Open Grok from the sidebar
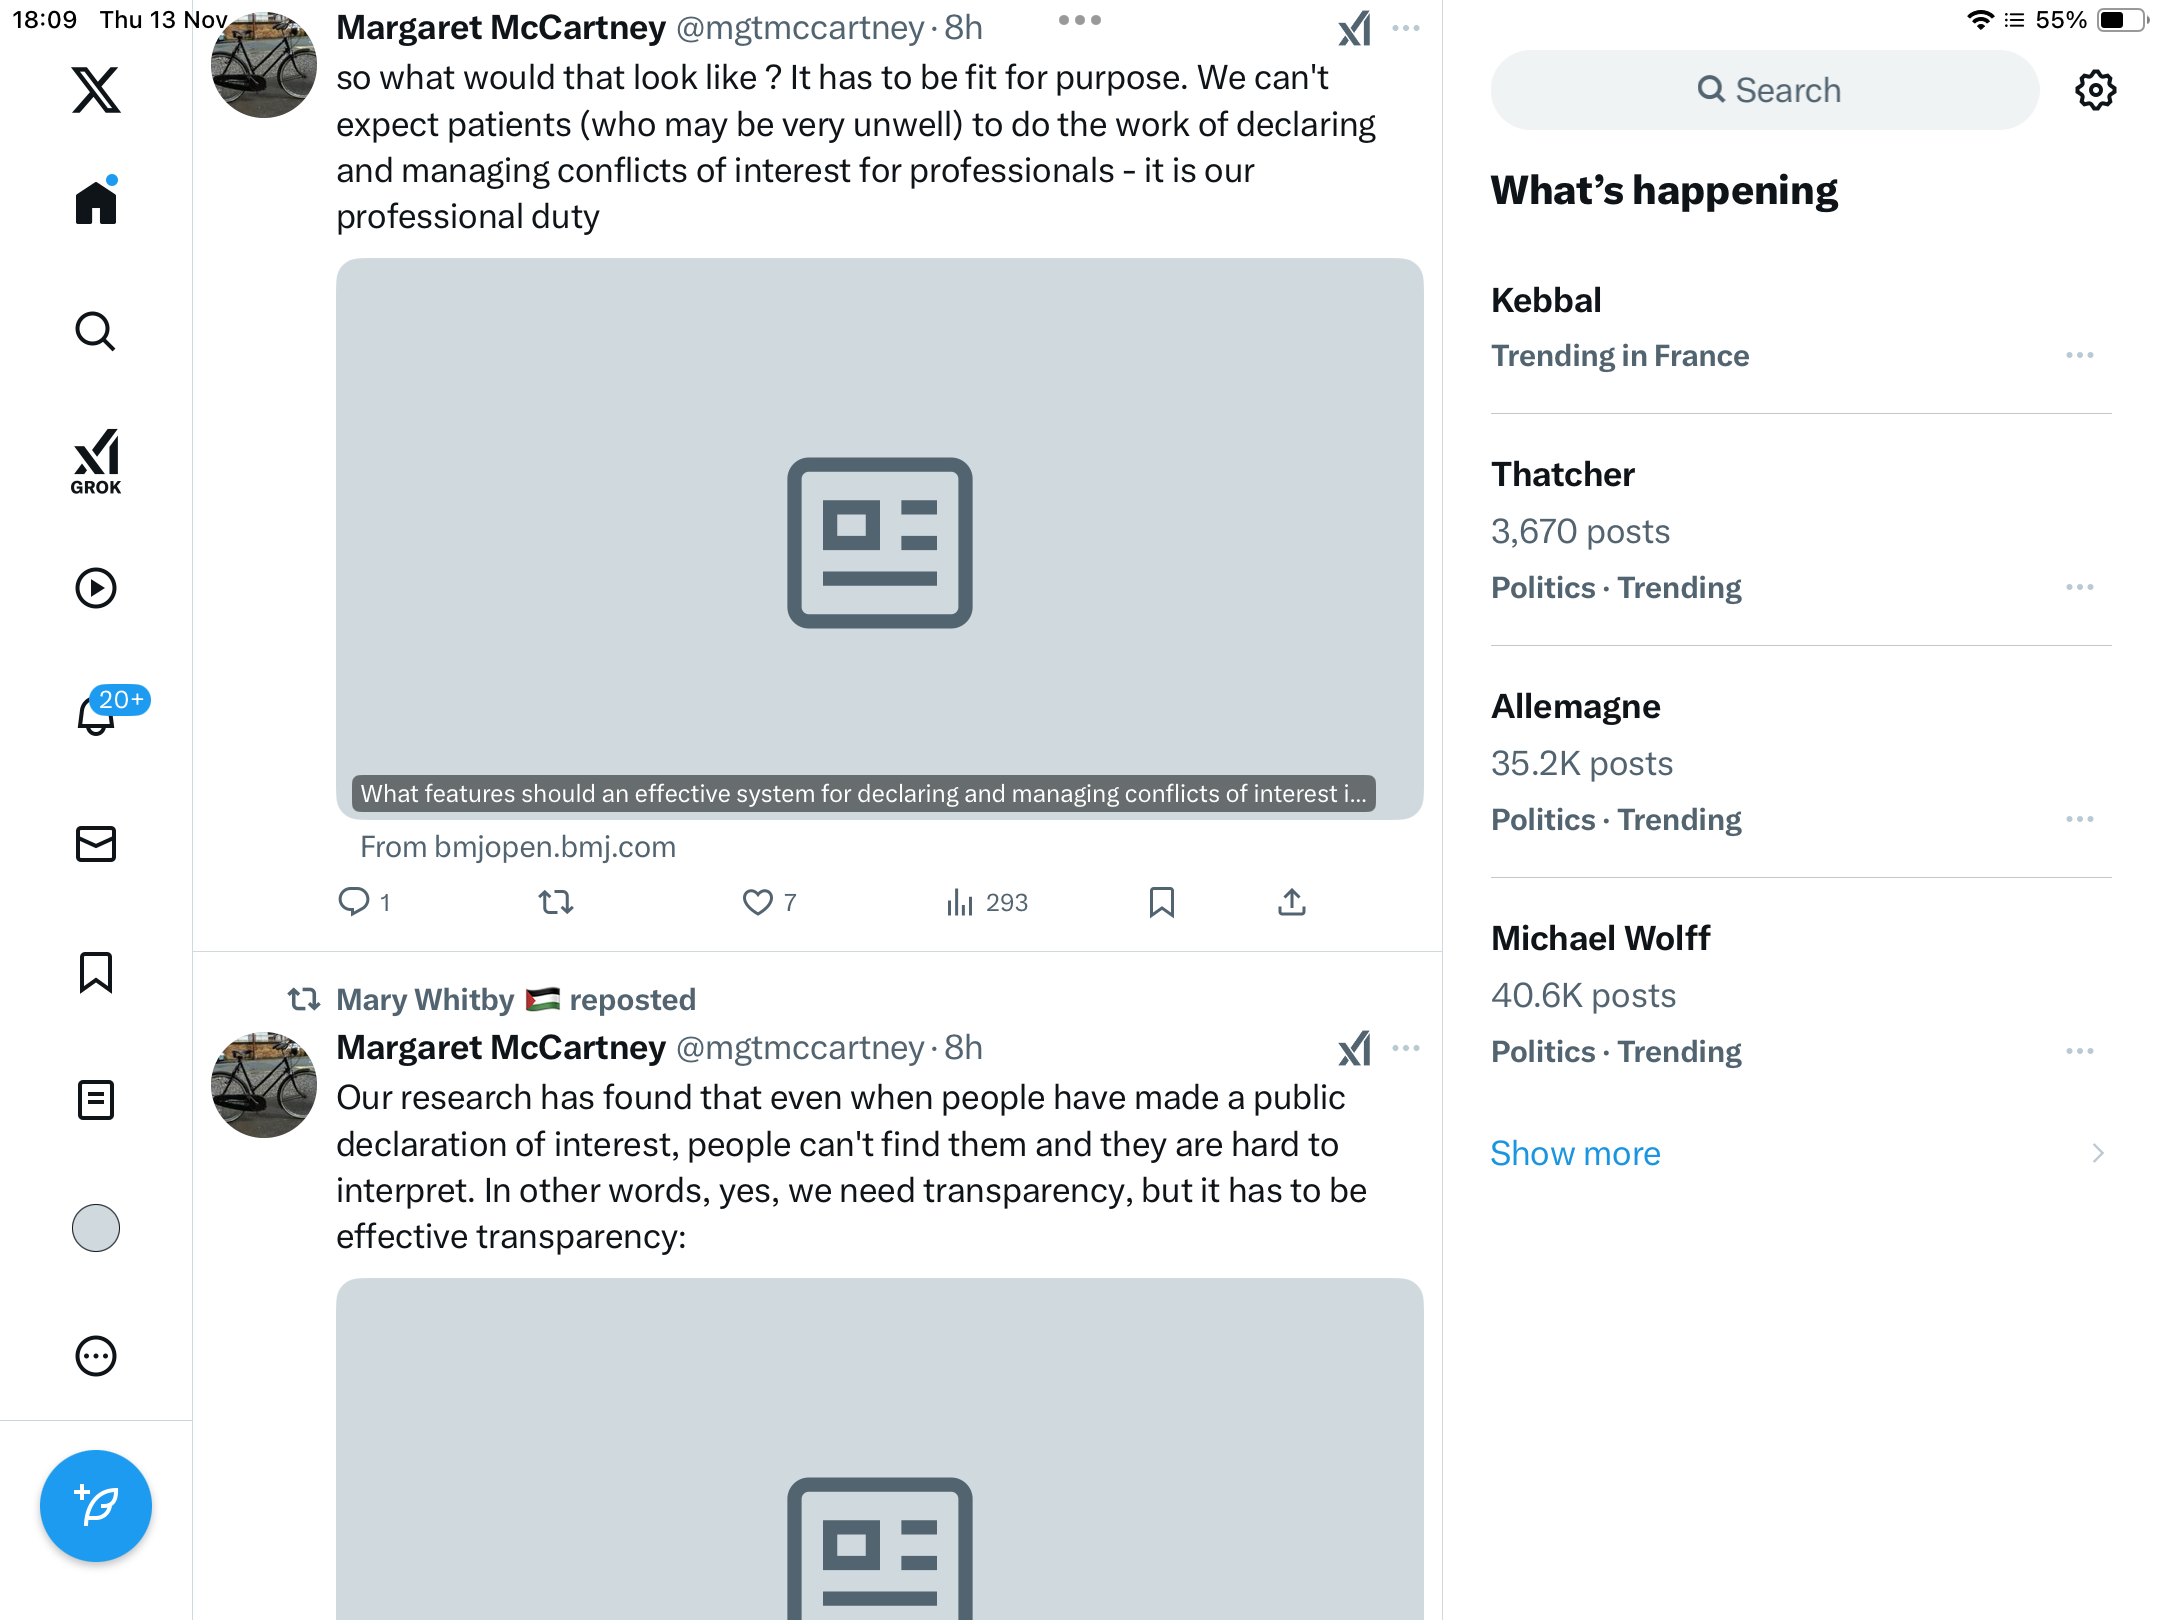 click(96, 461)
